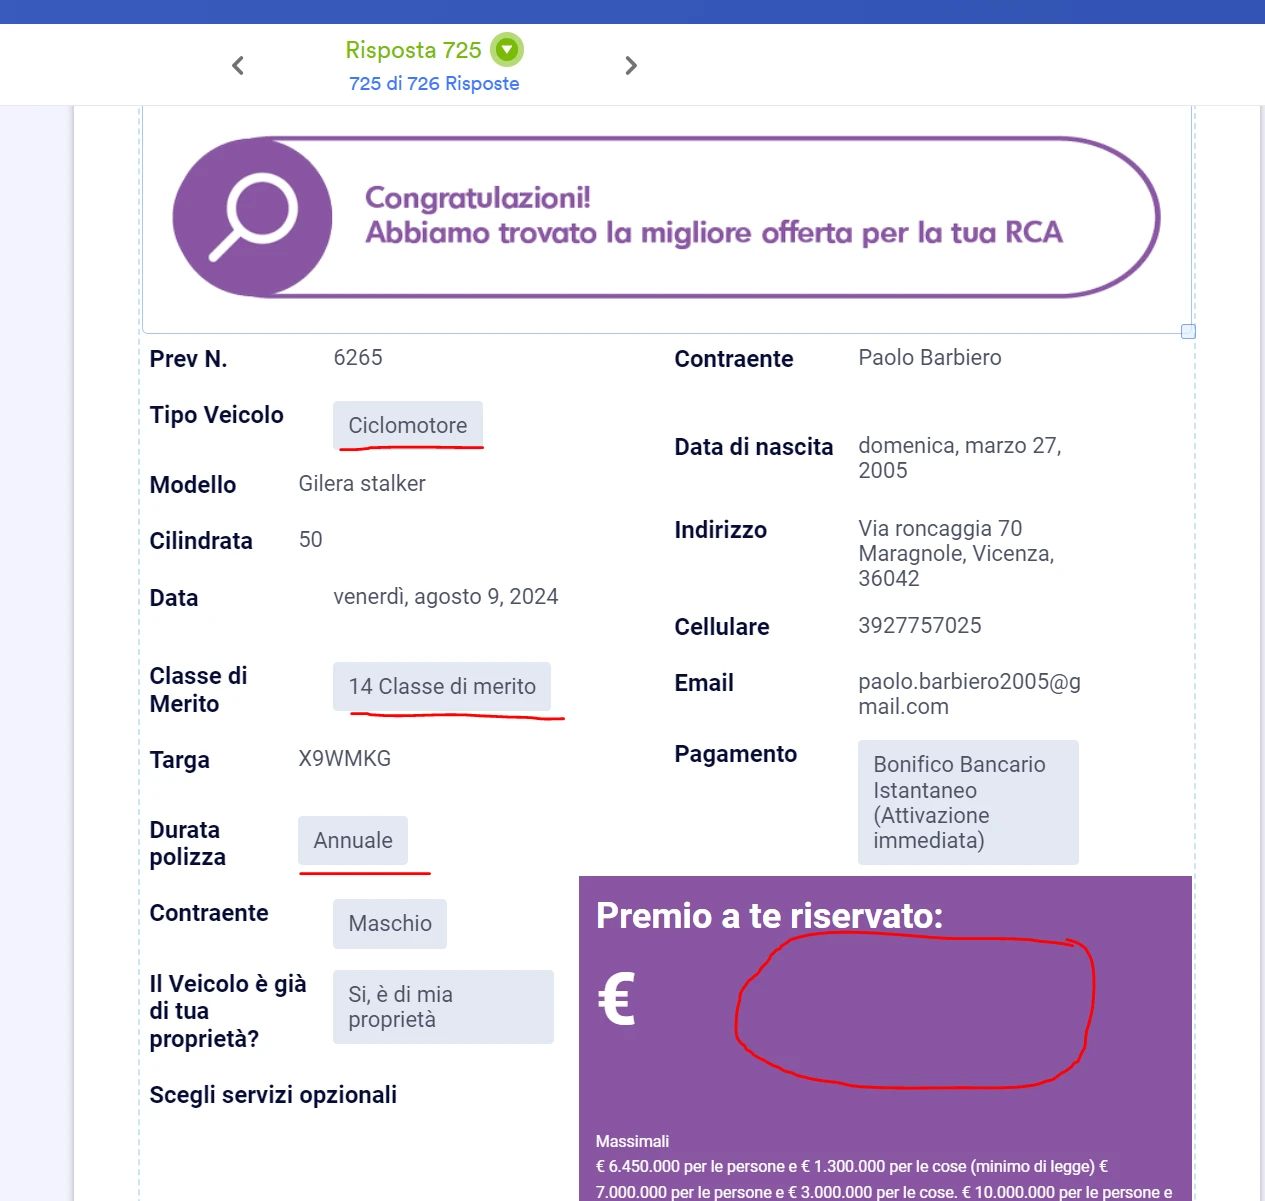The height and width of the screenshot is (1201, 1265).
Task: Click the 'Scegli servizi opzionali' label
Action: point(273,1094)
